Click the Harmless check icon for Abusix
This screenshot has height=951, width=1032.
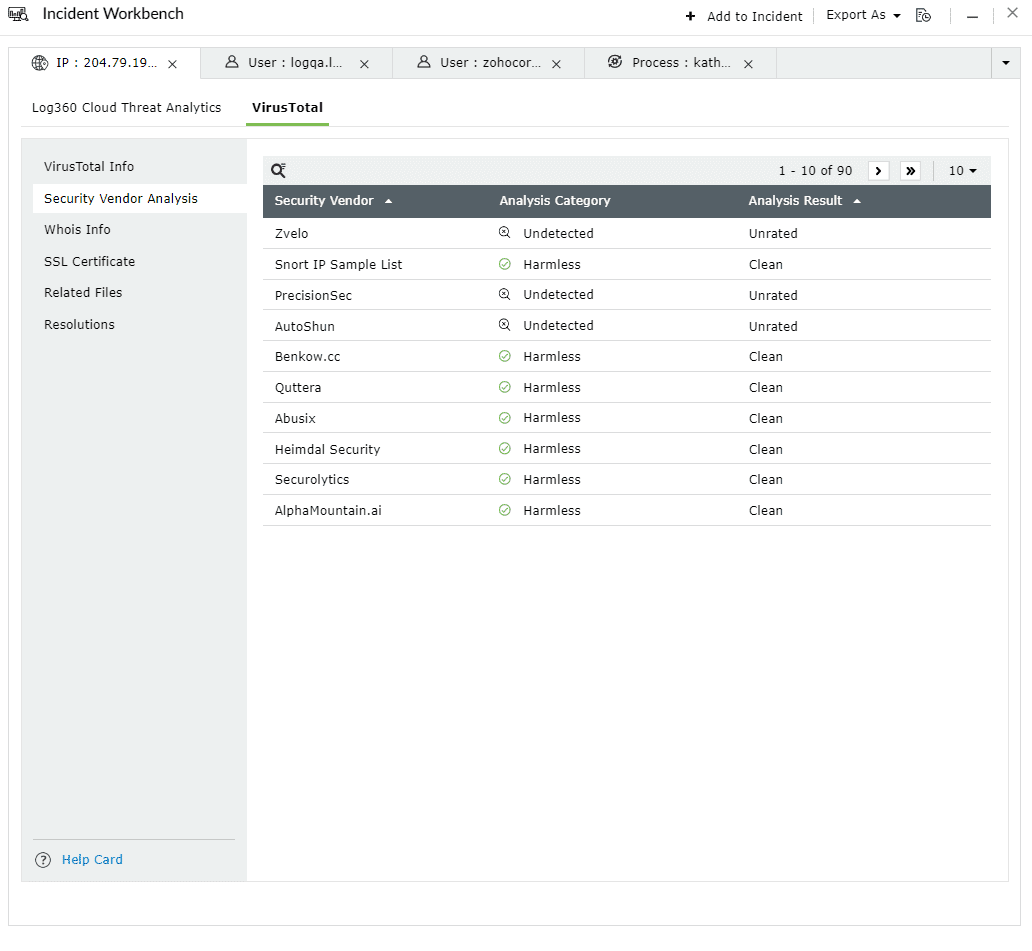pyautogui.click(x=504, y=418)
